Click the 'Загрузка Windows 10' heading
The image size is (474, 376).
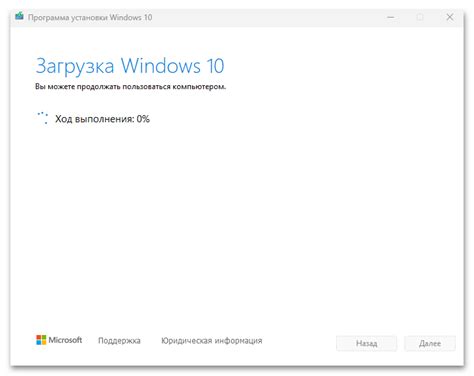pos(130,66)
